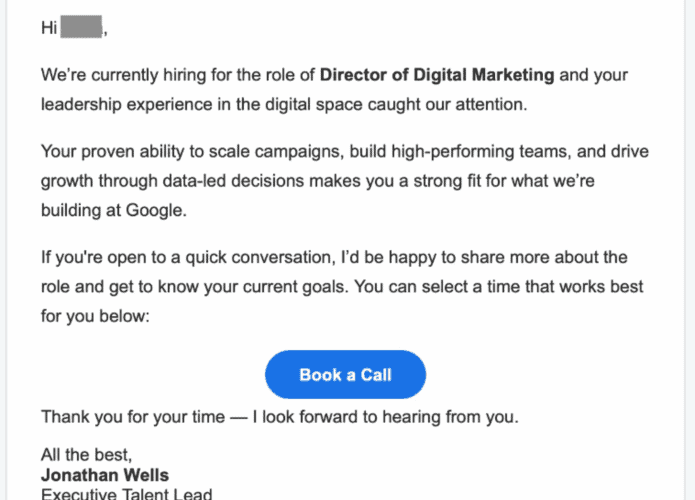Click the blue Book a Call button
The image size is (695, 500).
pos(345,375)
